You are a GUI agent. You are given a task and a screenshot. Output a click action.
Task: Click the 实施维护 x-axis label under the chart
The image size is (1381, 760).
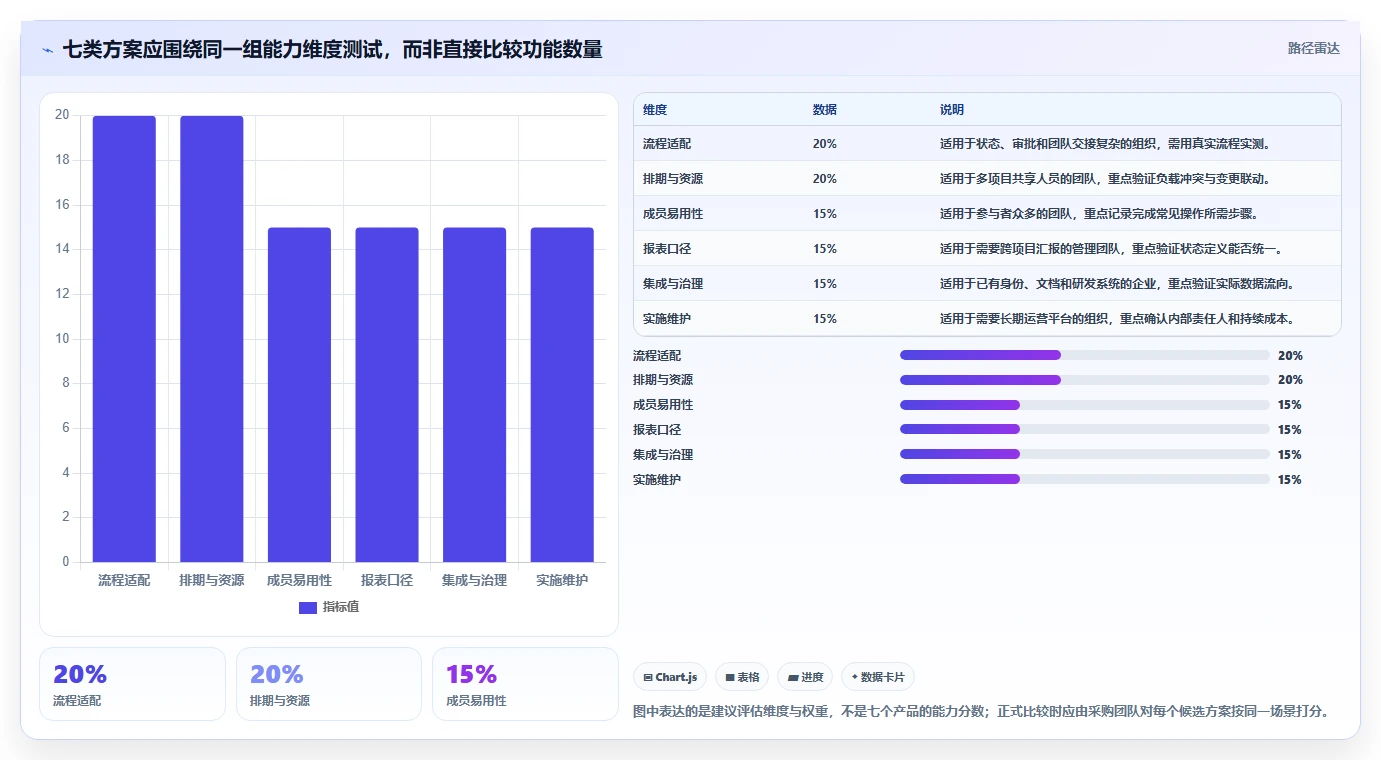[x=562, y=580]
